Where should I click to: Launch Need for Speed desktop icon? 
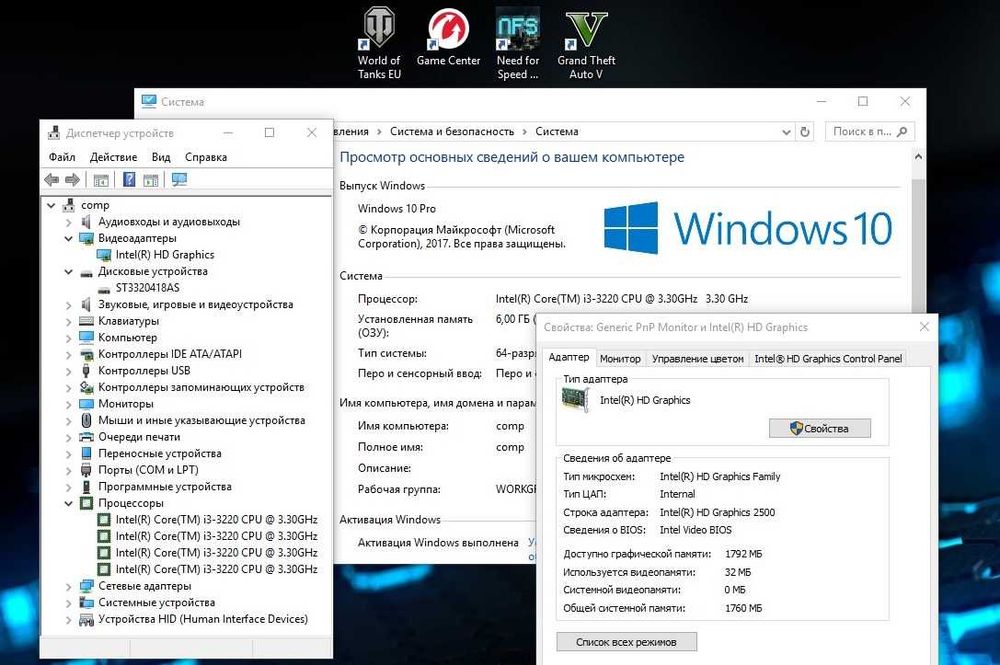[518, 43]
